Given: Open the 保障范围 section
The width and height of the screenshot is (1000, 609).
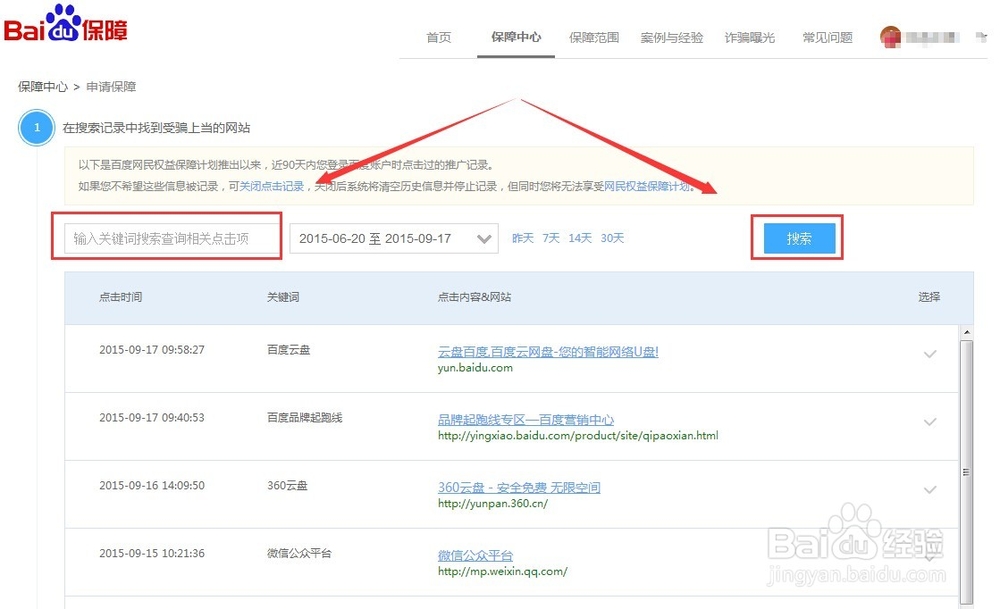Looking at the screenshot, I should click(594, 37).
